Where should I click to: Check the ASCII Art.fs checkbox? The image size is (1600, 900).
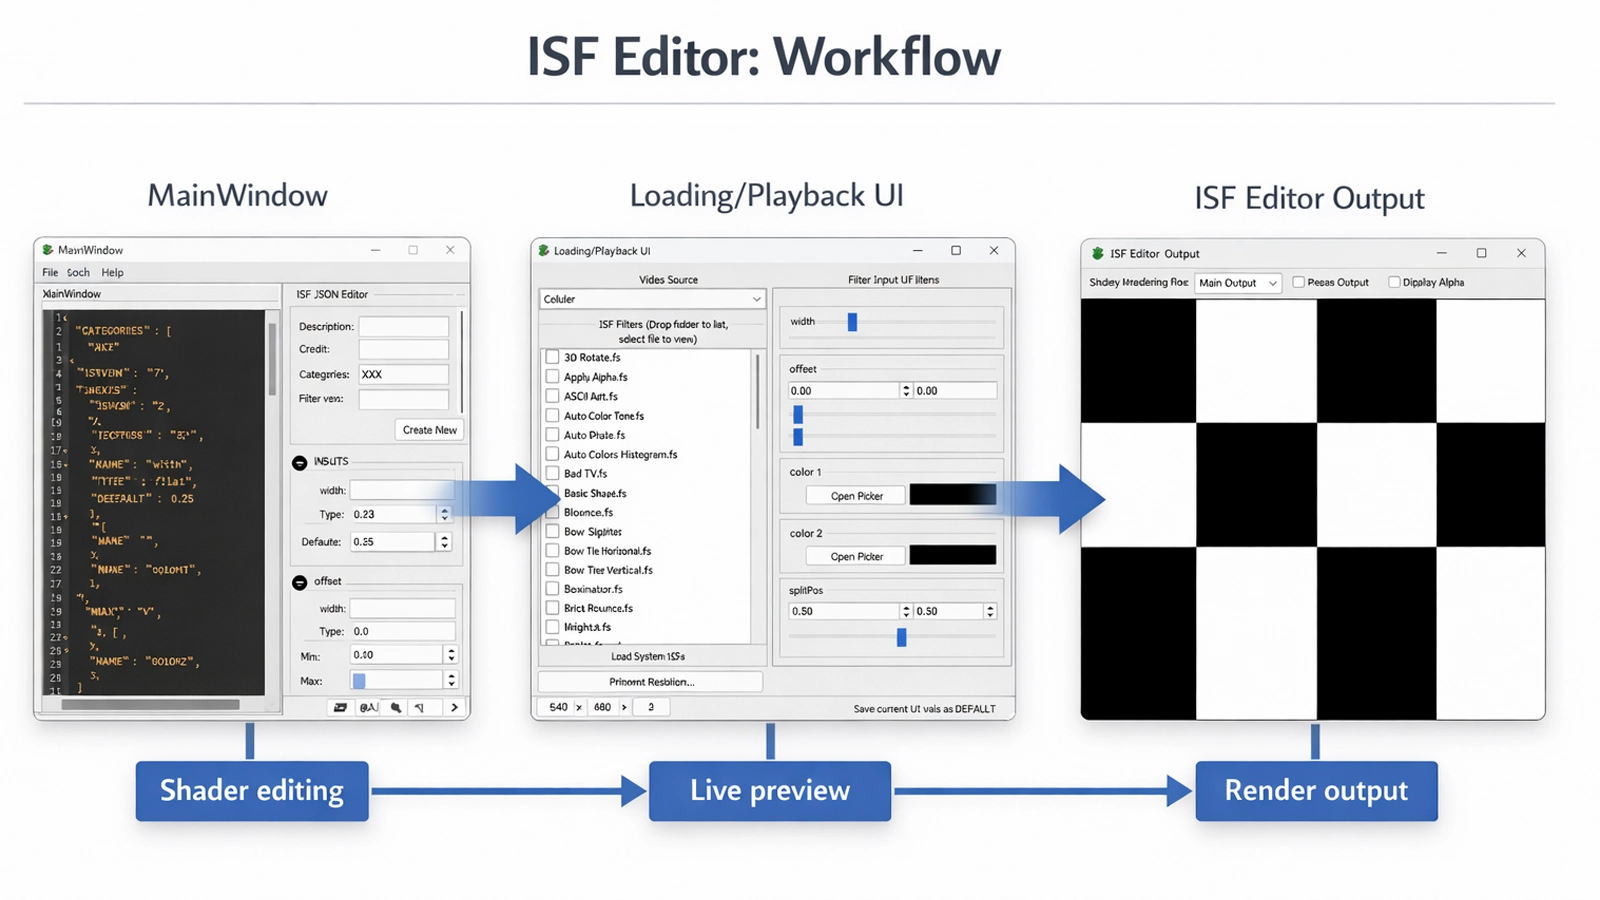coord(552,396)
